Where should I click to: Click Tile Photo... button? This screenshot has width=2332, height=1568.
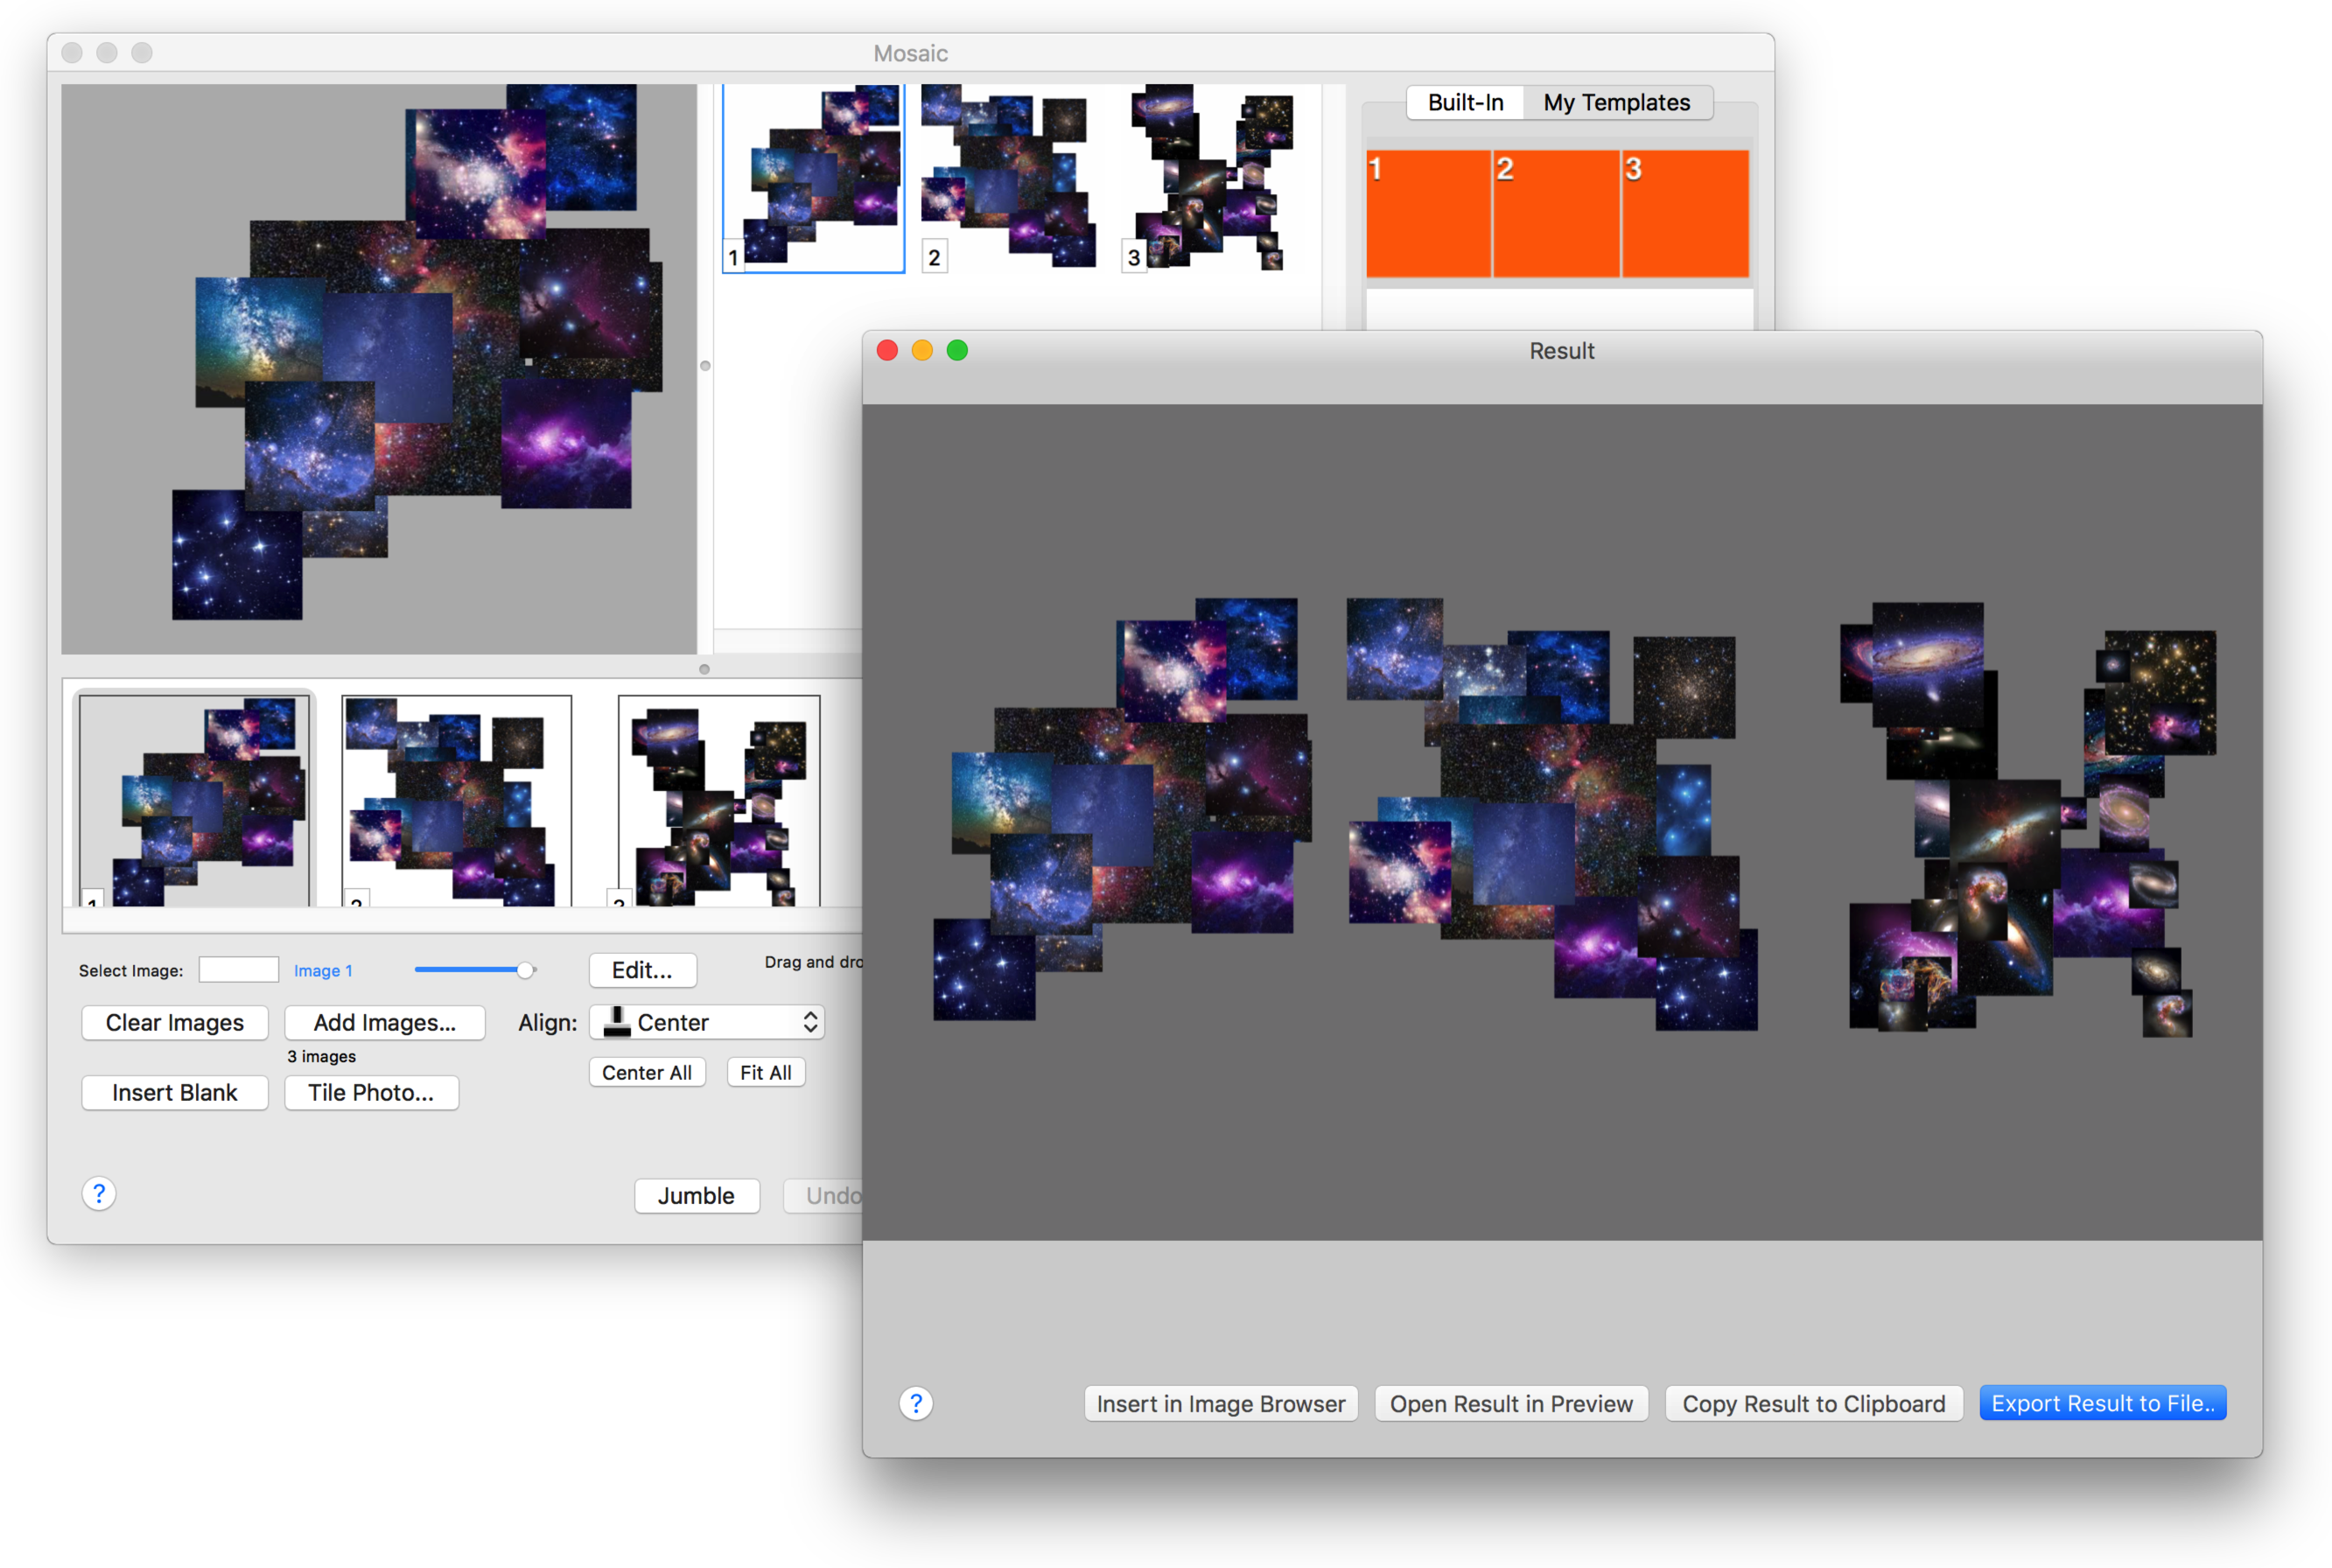[371, 1092]
